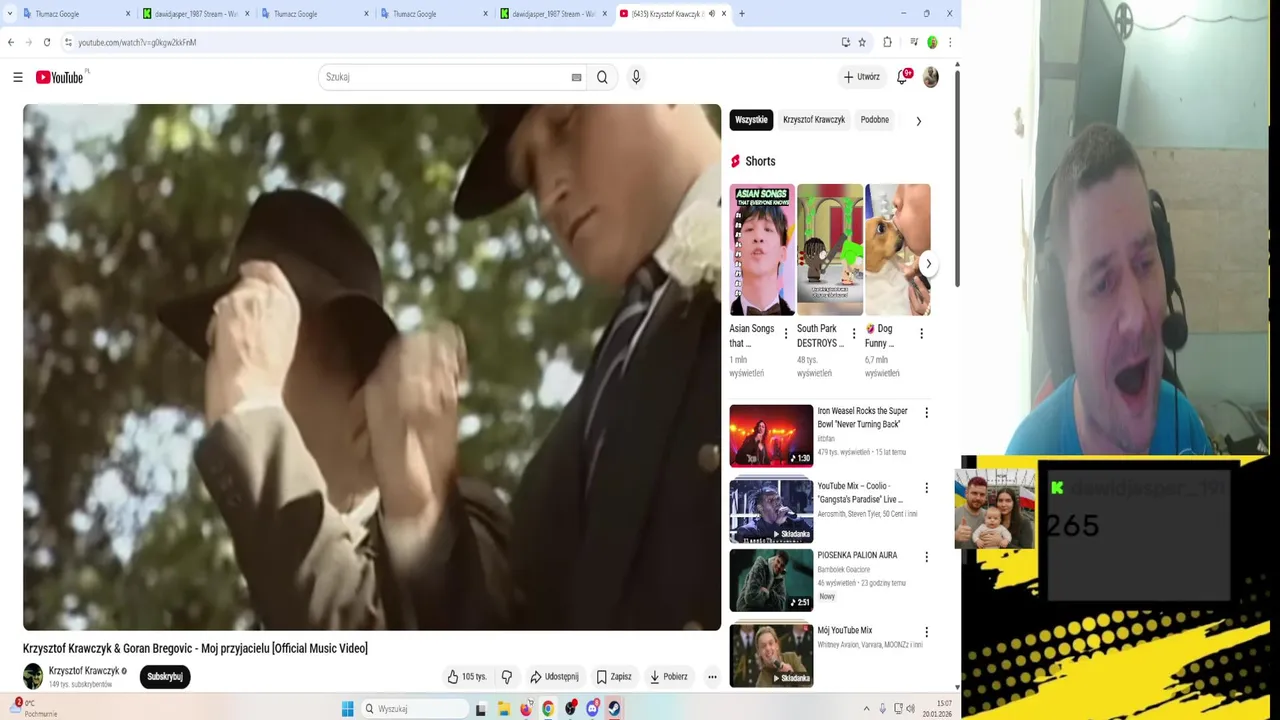Like the video with thumbs up
The width and height of the screenshot is (1280, 720).
tap(467, 677)
